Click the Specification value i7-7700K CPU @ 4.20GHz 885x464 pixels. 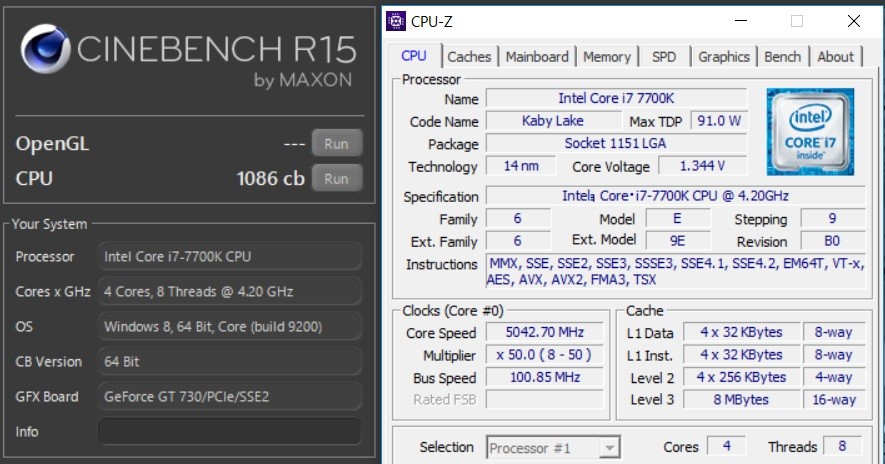point(676,196)
